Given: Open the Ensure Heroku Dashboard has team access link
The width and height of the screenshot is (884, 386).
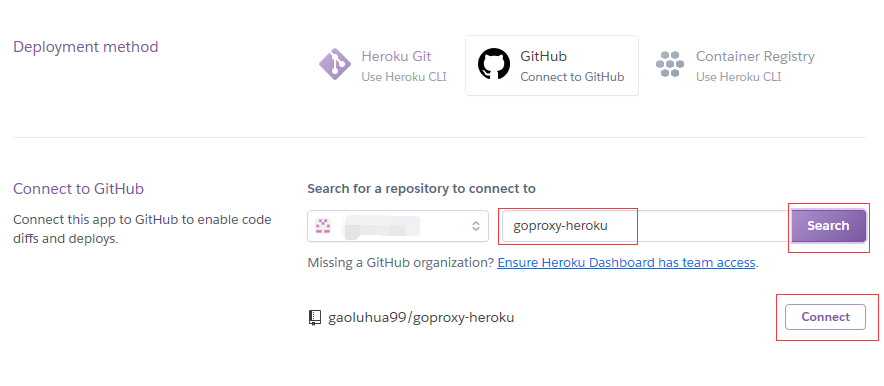Looking at the screenshot, I should click(626, 263).
